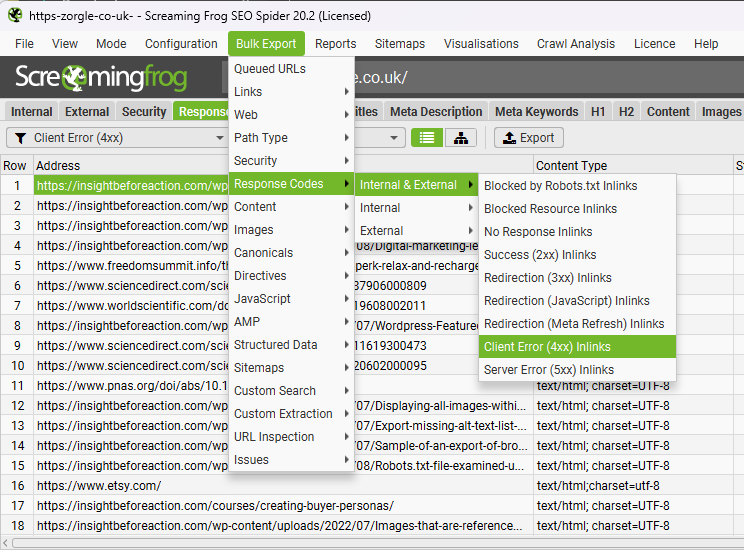The height and width of the screenshot is (558, 744).
Task: Click the Screaming Frog app icon in title bar
Action: [x=15, y=15]
